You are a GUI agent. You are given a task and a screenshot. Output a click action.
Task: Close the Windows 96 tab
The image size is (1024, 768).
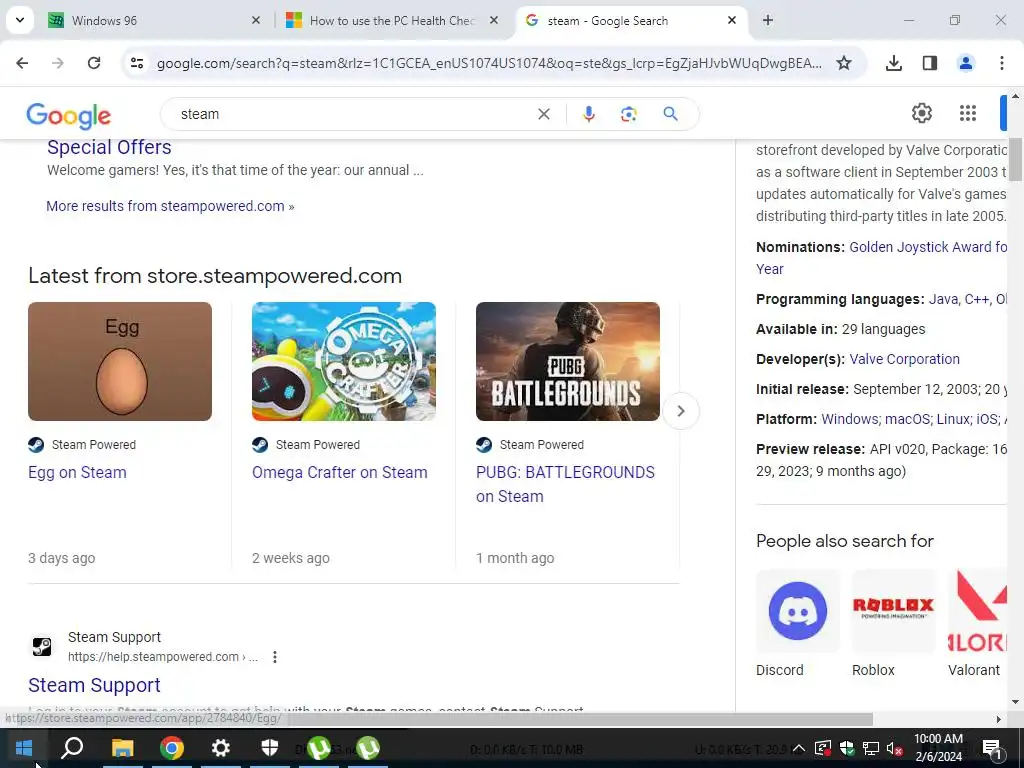pyautogui.click(x=256, y=20)
